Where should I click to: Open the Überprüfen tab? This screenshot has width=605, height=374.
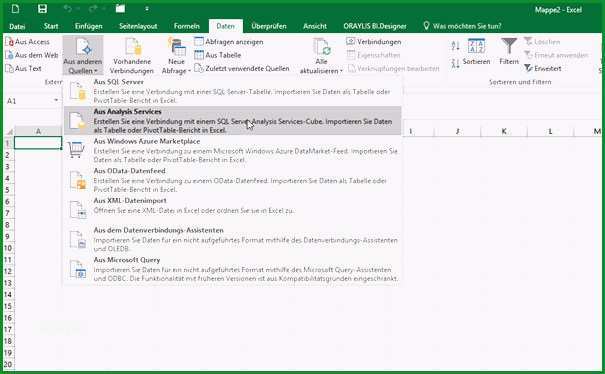(x=269, y=26)
